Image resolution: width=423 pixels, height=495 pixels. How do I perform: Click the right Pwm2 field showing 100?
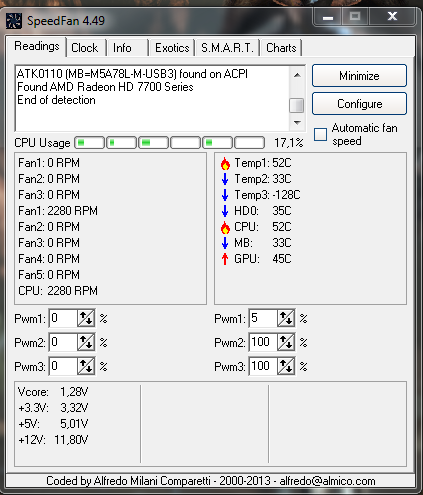(263, 343)
